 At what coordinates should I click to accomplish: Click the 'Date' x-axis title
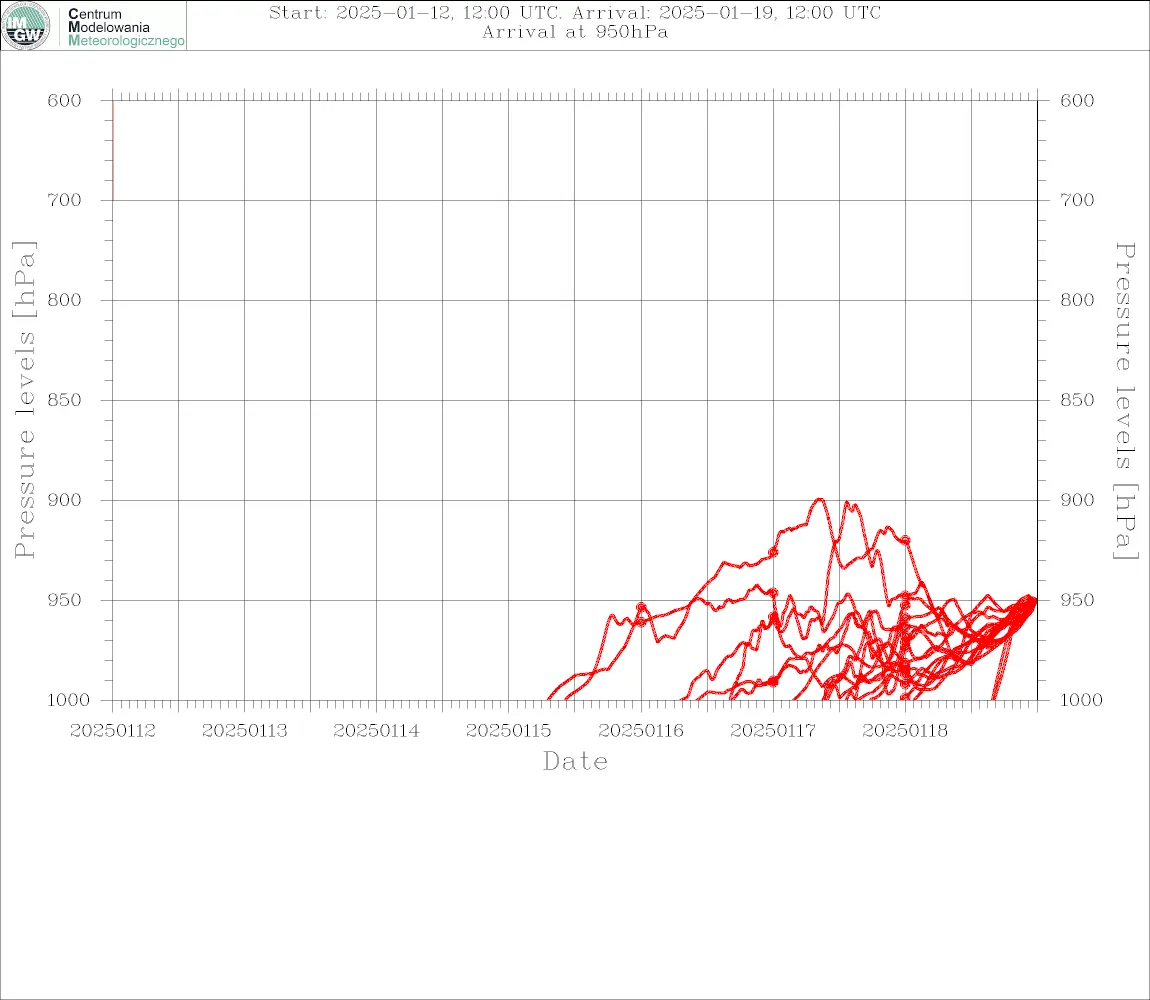click(x=576, y=762)
